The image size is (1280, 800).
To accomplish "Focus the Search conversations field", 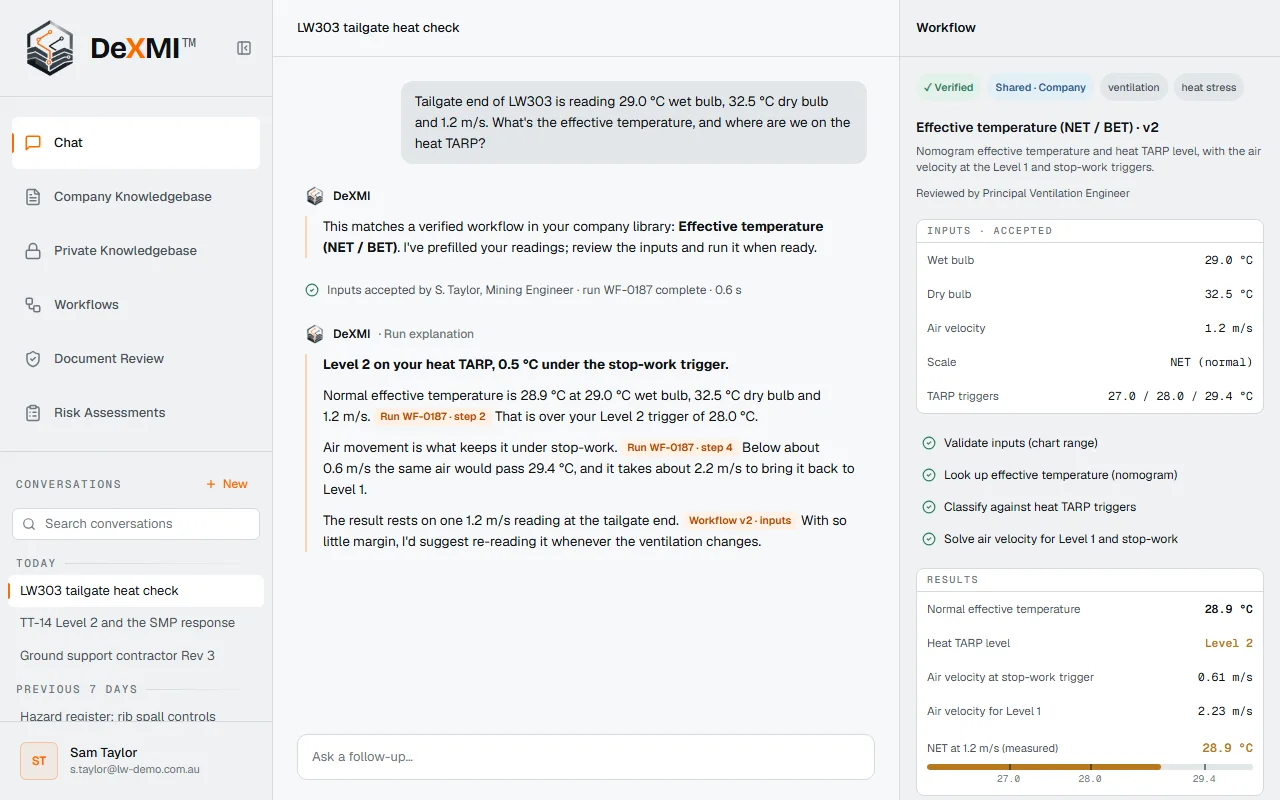I will (136, 524).
